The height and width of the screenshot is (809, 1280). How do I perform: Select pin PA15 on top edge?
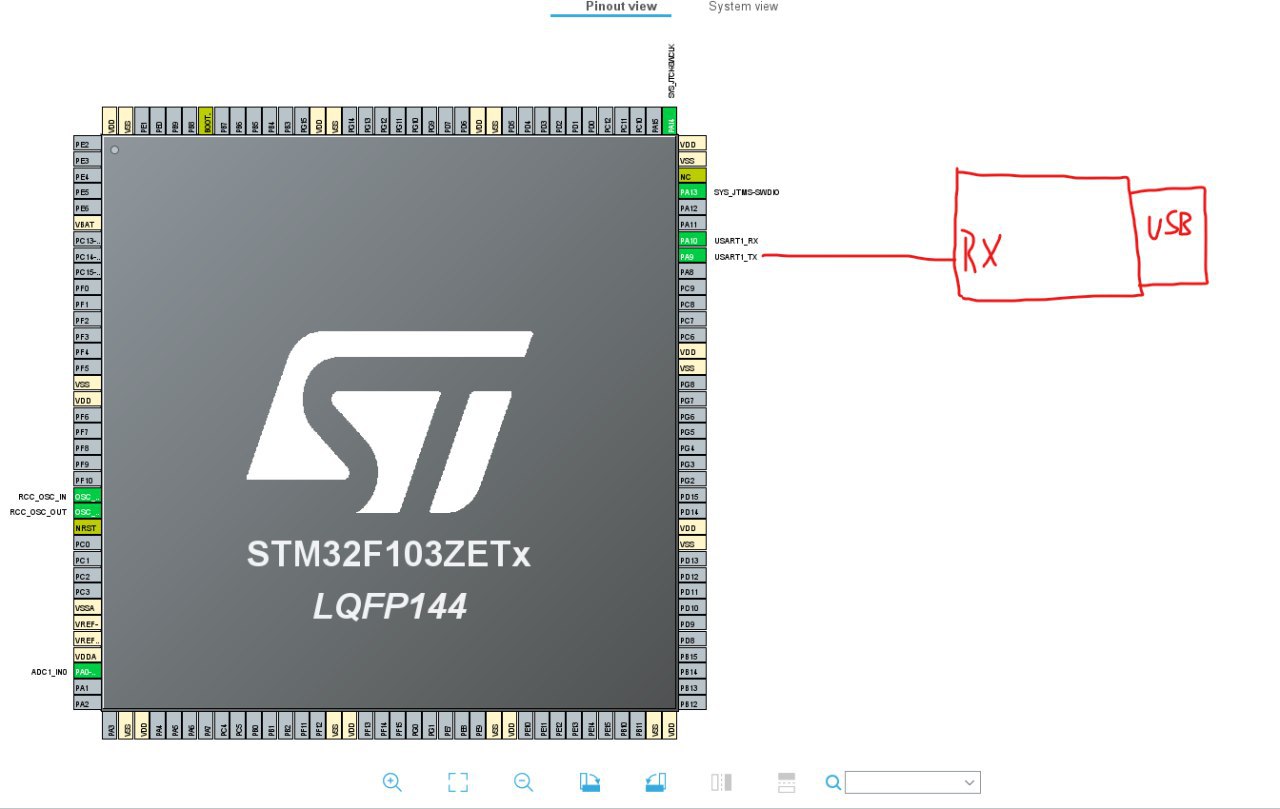[x=654, y=121]
